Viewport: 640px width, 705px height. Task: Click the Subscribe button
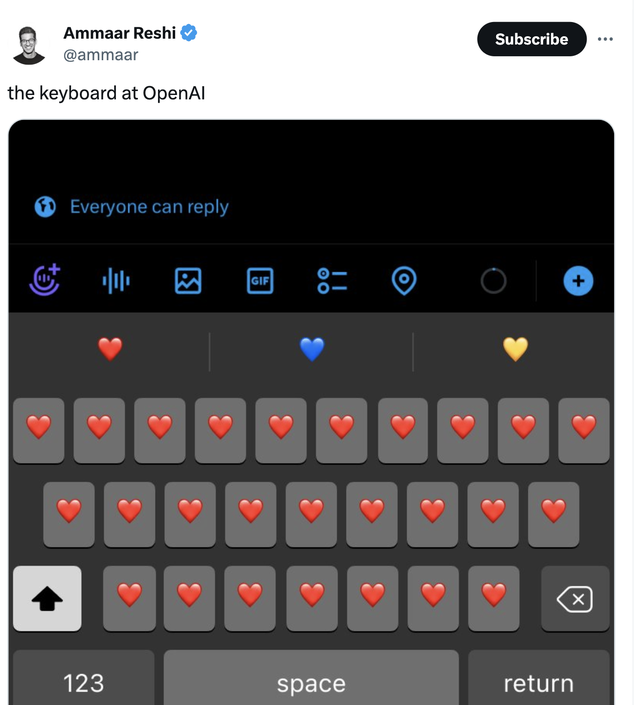[531, 39]
